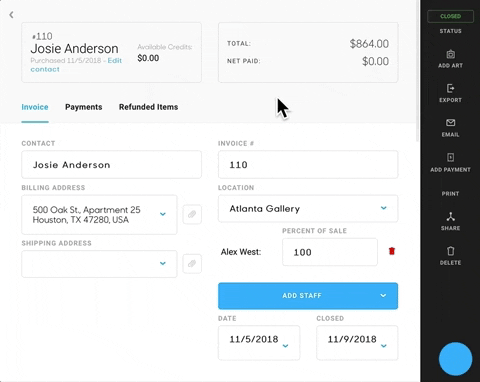Click the Percent of Sale field showing 100
Viewport: 480px width, 382px height.
coord(330,252)
